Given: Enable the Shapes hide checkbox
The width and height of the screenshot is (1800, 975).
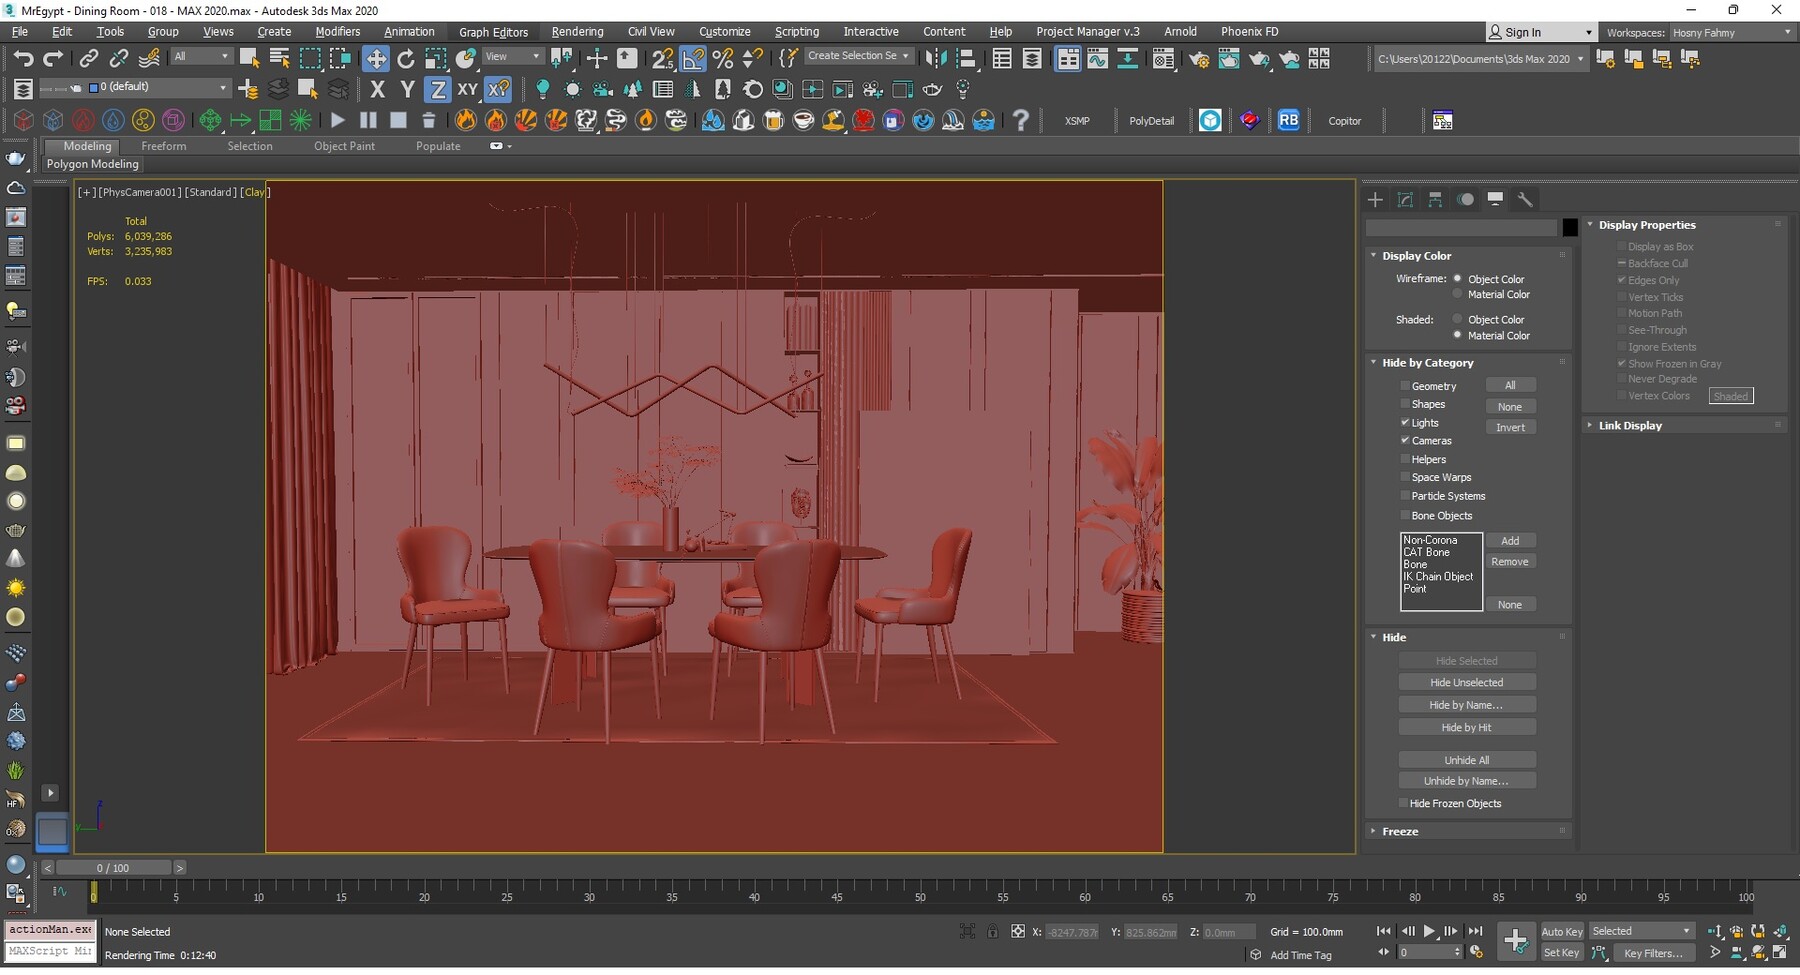Looking at the screenshot, I should click(x=1406, y=403).
